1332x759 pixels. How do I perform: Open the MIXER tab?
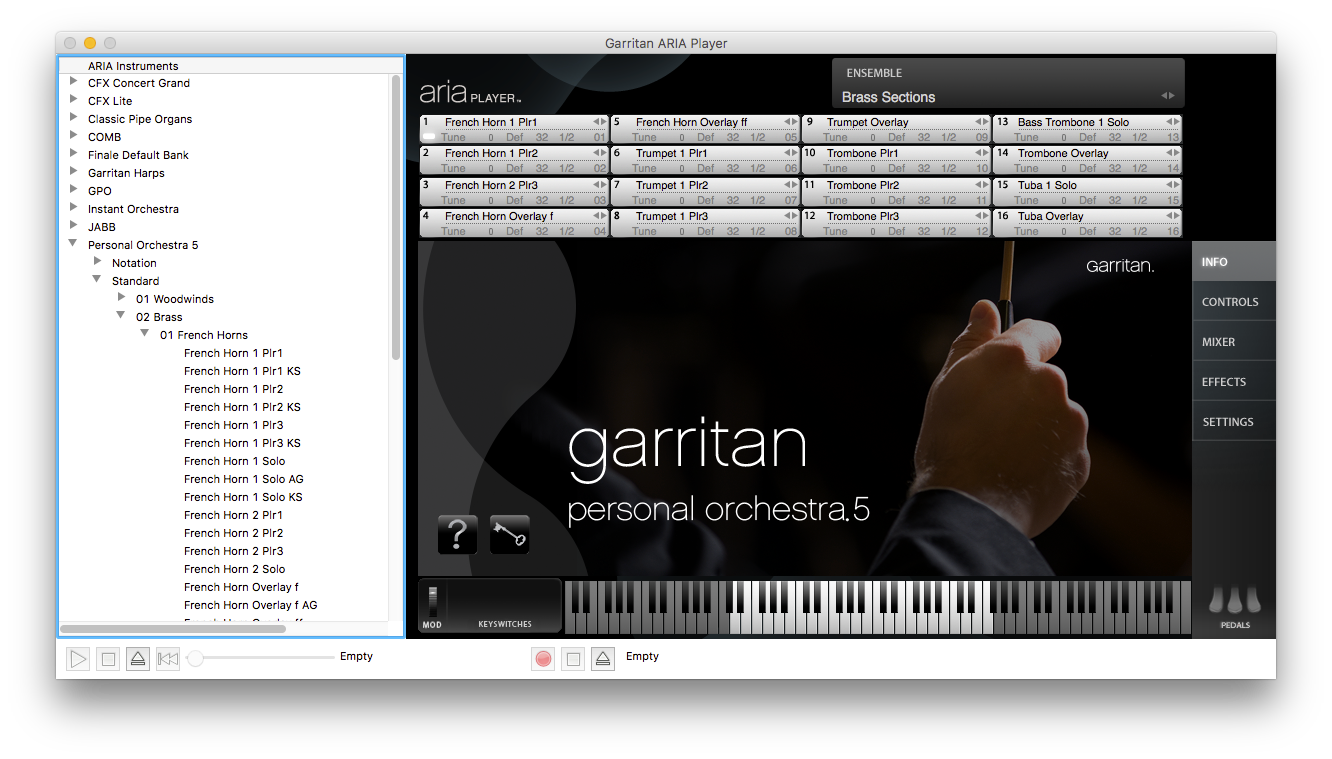tap(1234, 342)
